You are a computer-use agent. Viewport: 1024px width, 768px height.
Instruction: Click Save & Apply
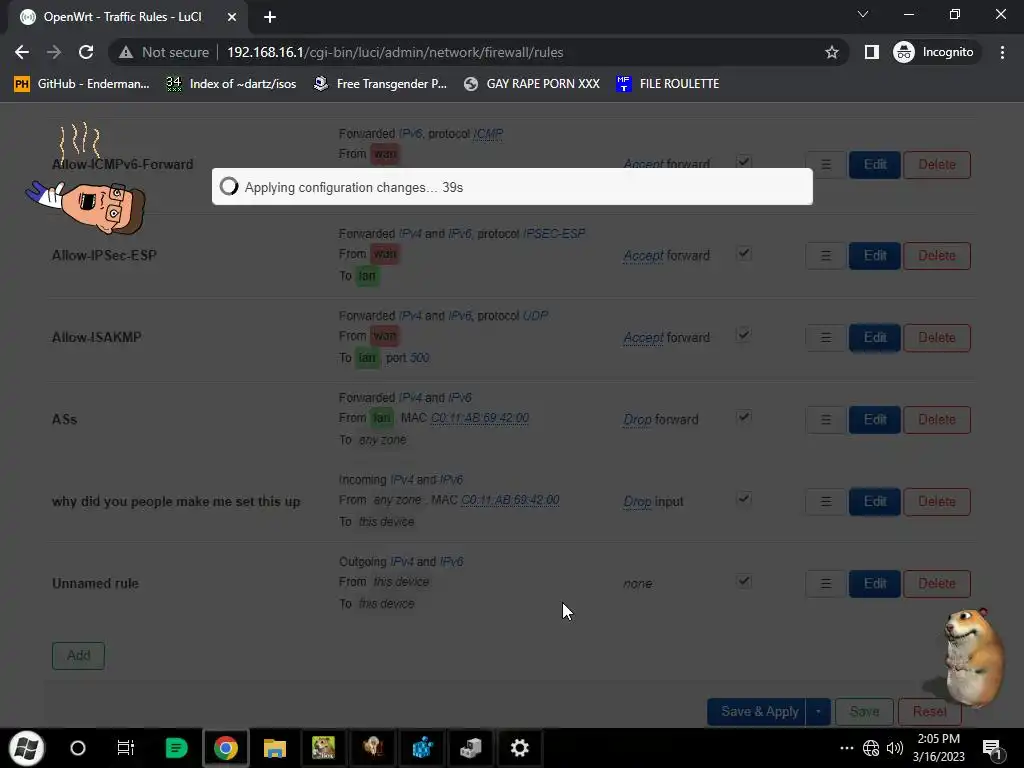[759, 712]
